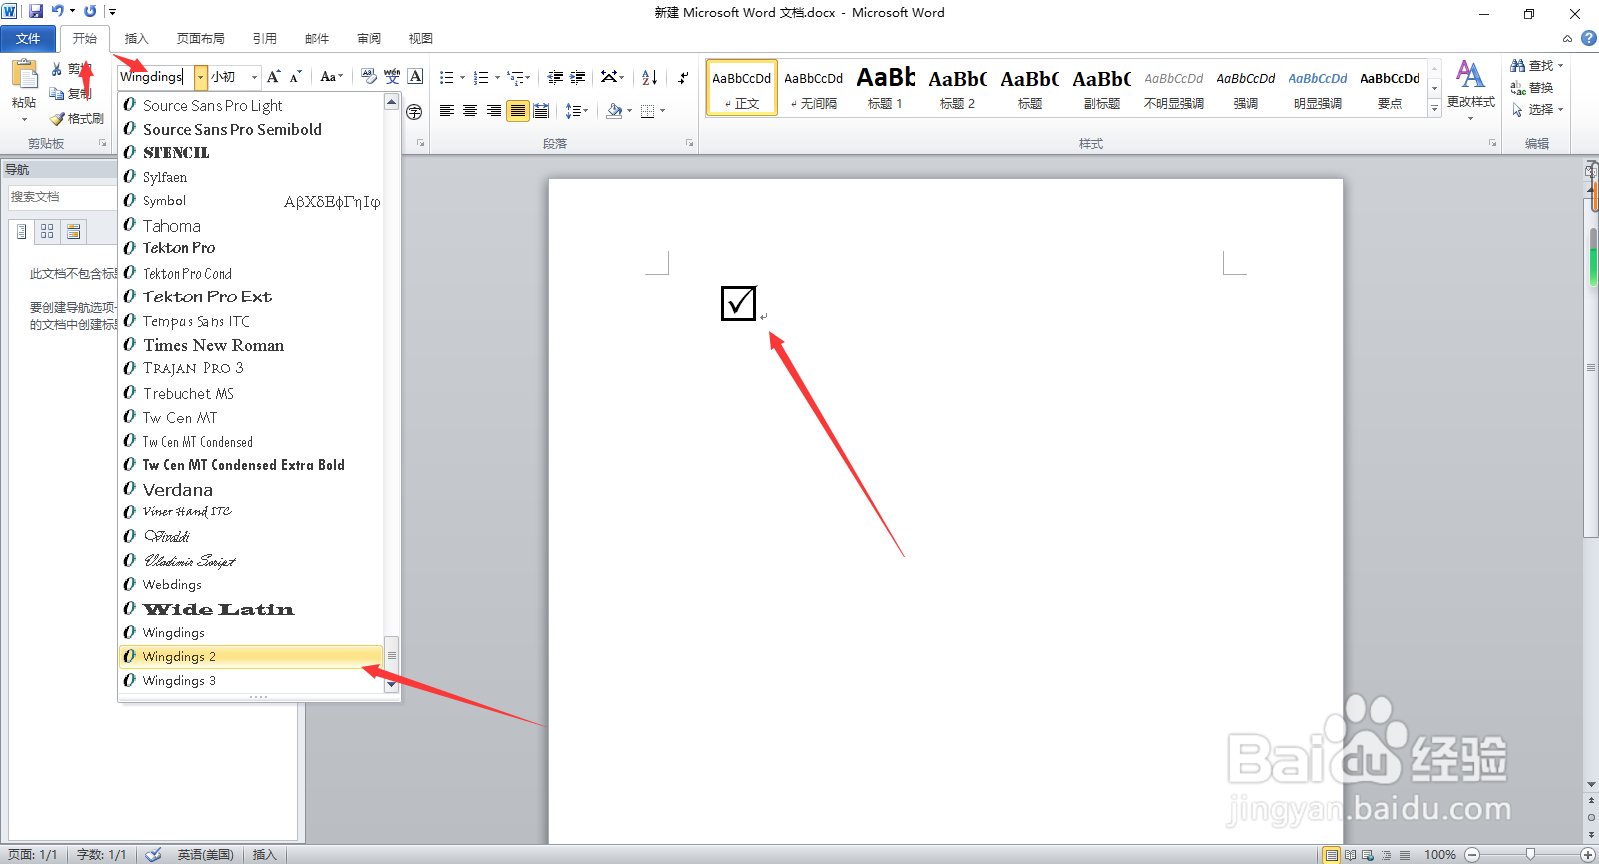1599x864 pixels.
Task: Click the Decrease Indent icon
Action: 555,77
